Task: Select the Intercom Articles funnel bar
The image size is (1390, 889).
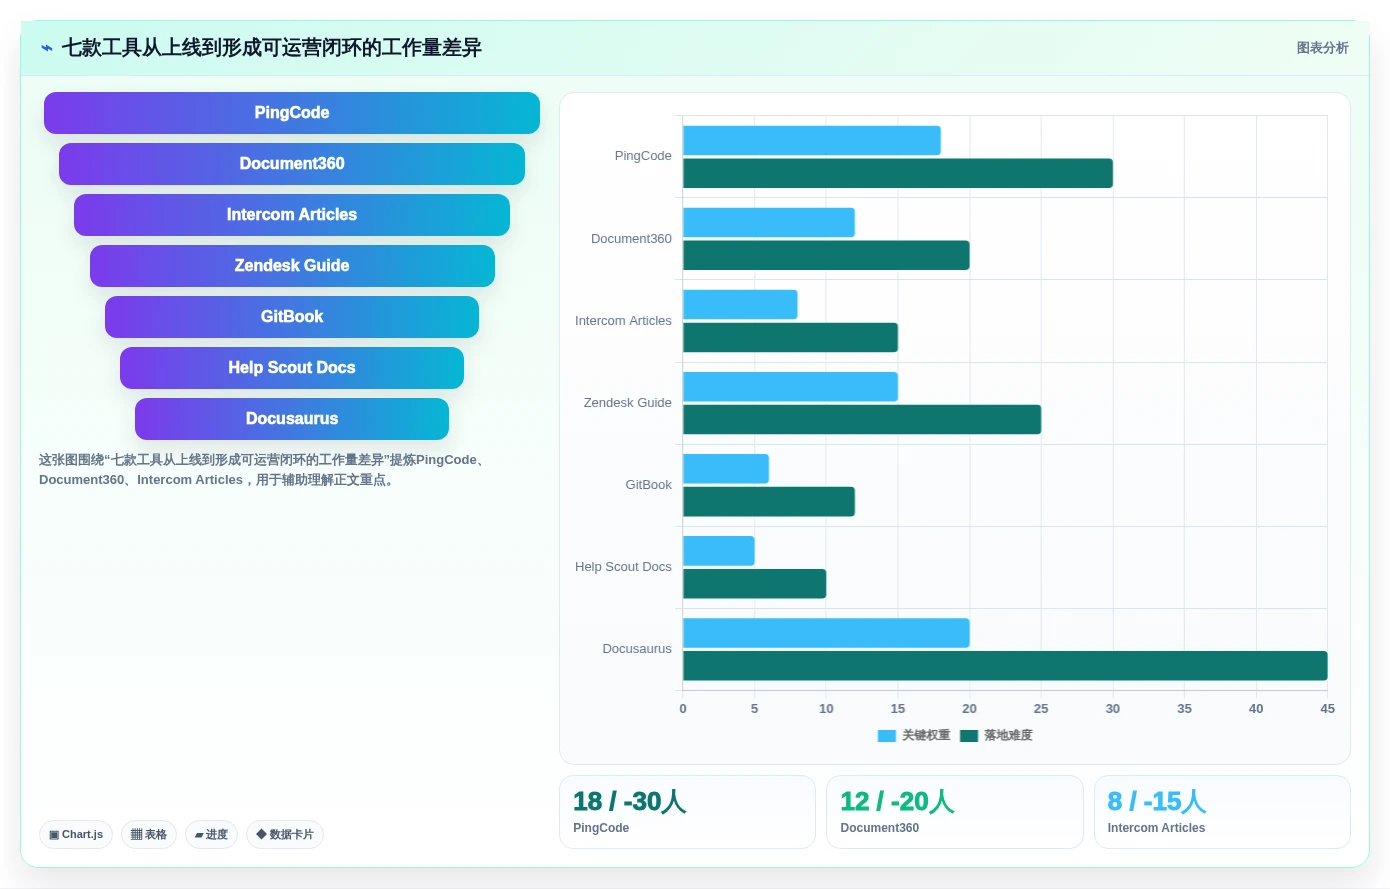Action: tap(292, 215)
